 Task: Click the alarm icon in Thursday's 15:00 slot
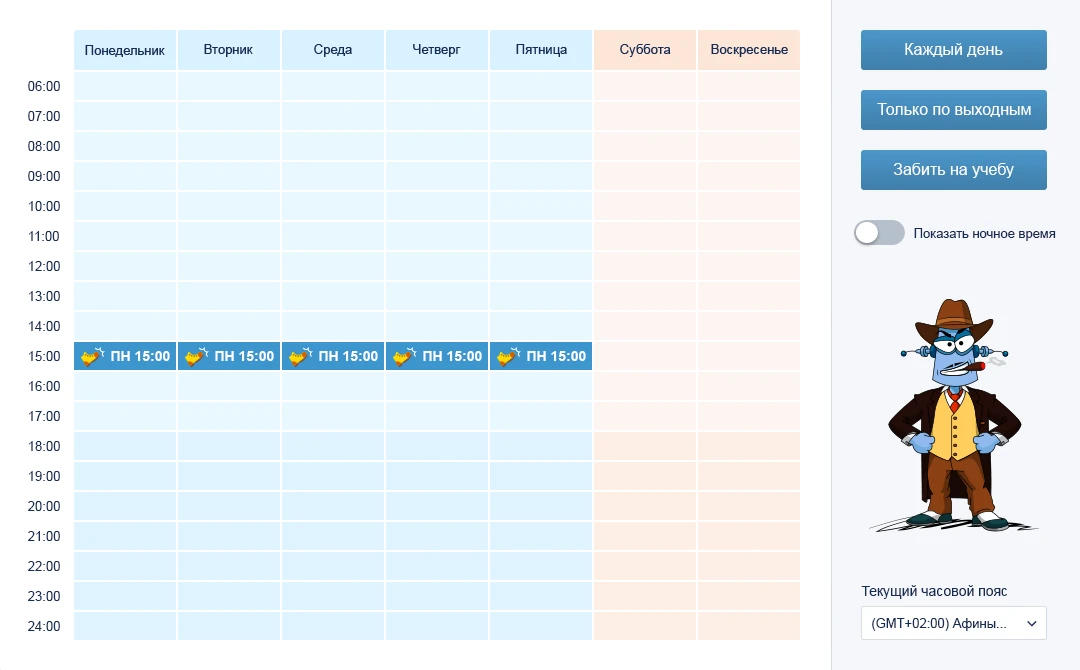coord(404,356)
